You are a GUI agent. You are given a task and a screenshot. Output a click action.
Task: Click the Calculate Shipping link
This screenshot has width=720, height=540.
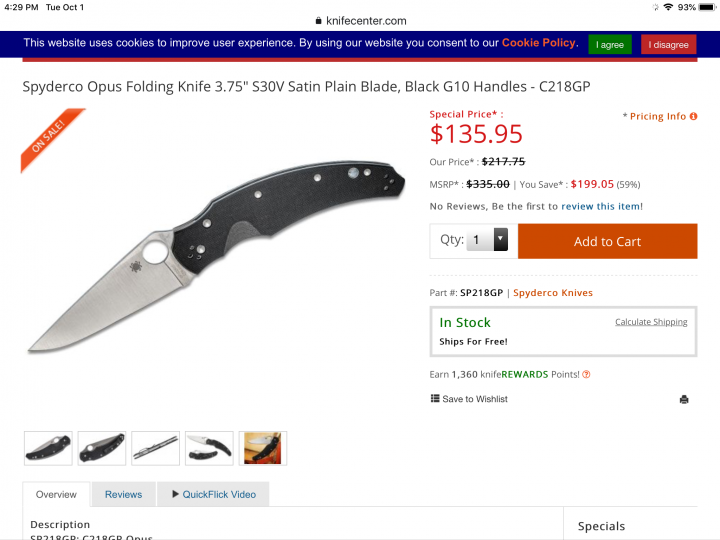coord(651,322)
